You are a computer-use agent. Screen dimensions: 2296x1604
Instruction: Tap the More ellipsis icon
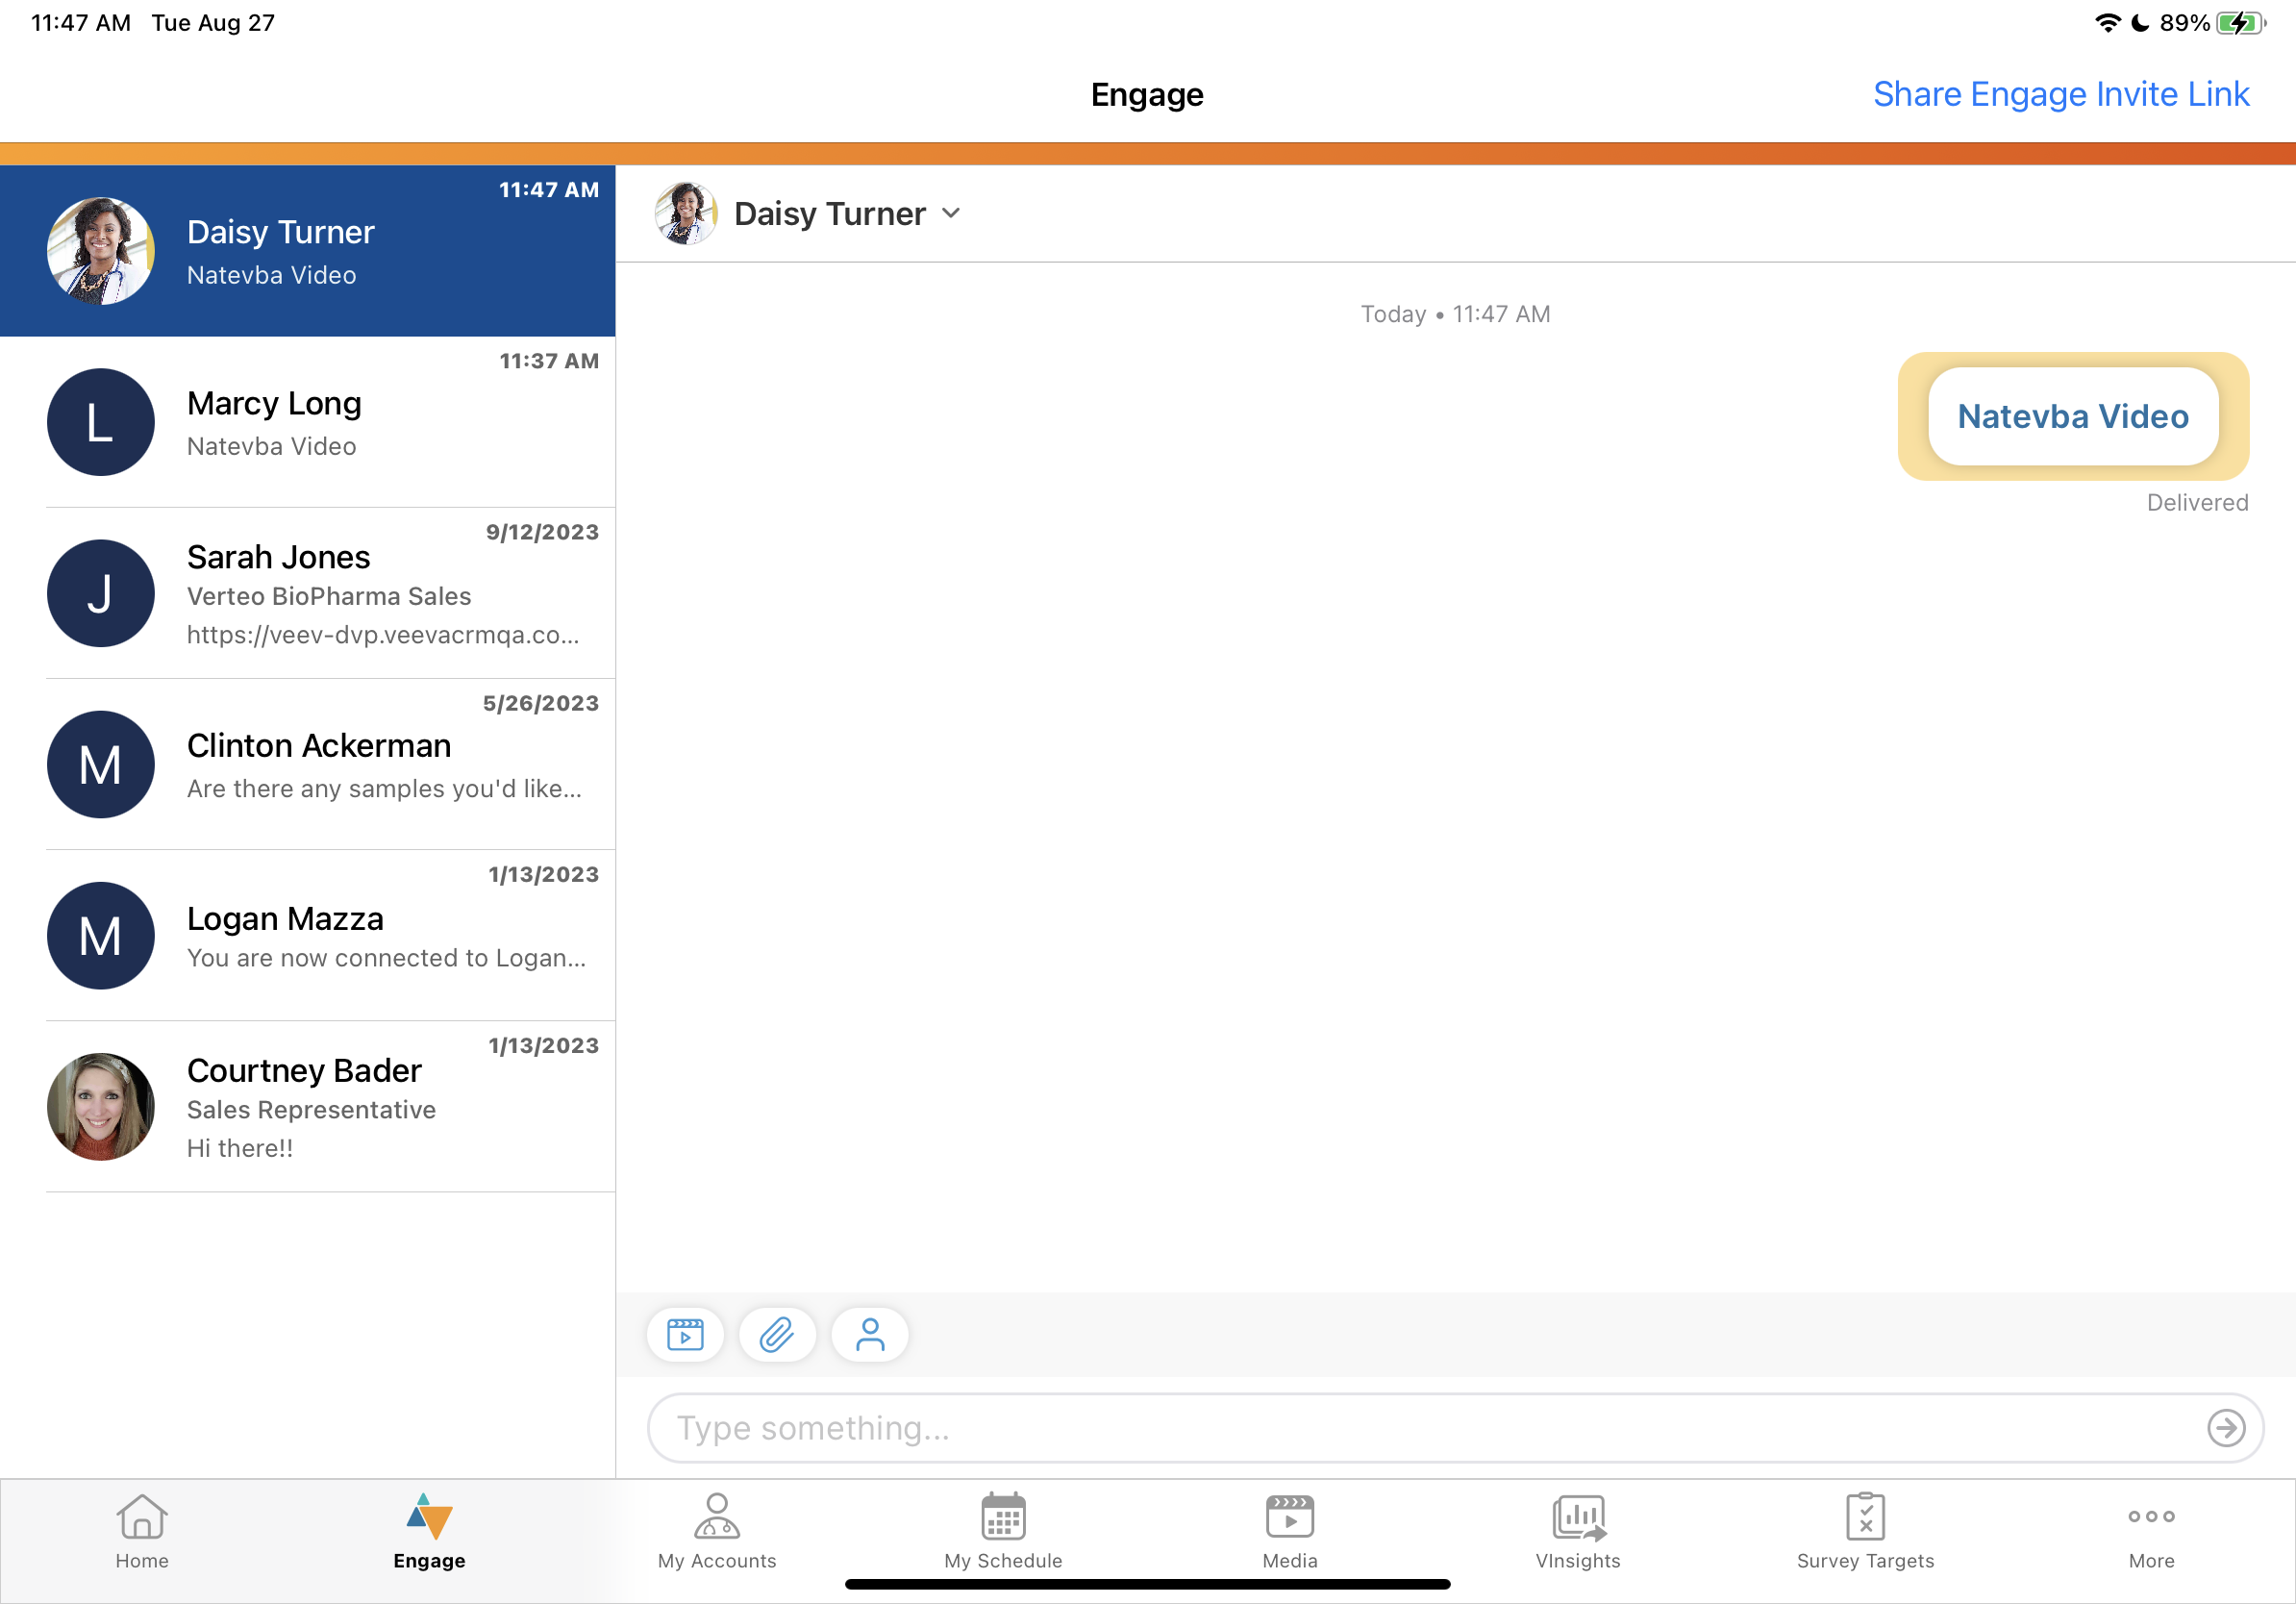[2151, 1518]
